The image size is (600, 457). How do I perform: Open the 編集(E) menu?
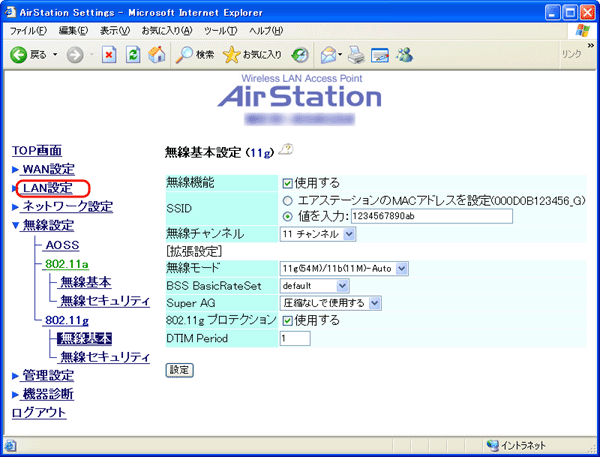point(73,31)
